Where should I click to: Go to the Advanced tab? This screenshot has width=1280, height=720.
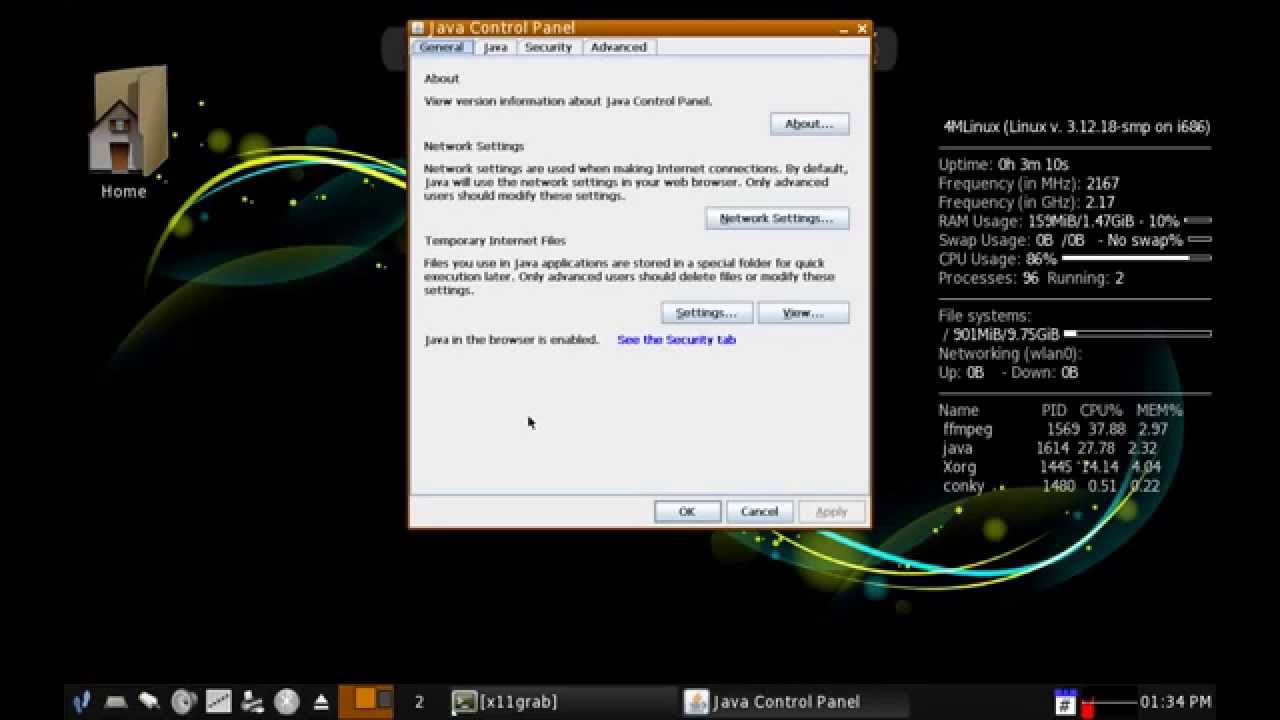618,47
